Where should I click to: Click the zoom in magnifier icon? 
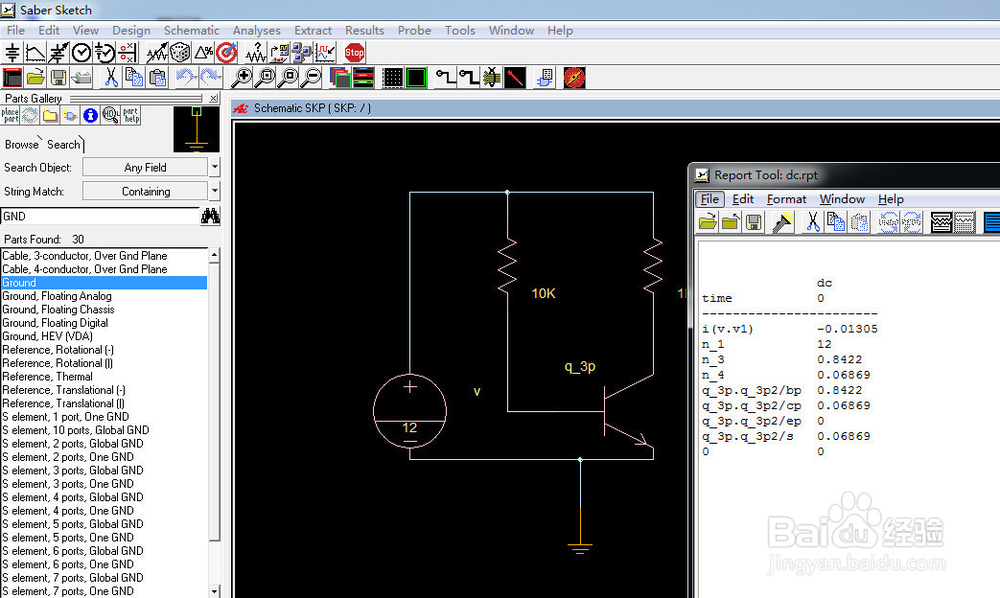(x=241, y=78)
